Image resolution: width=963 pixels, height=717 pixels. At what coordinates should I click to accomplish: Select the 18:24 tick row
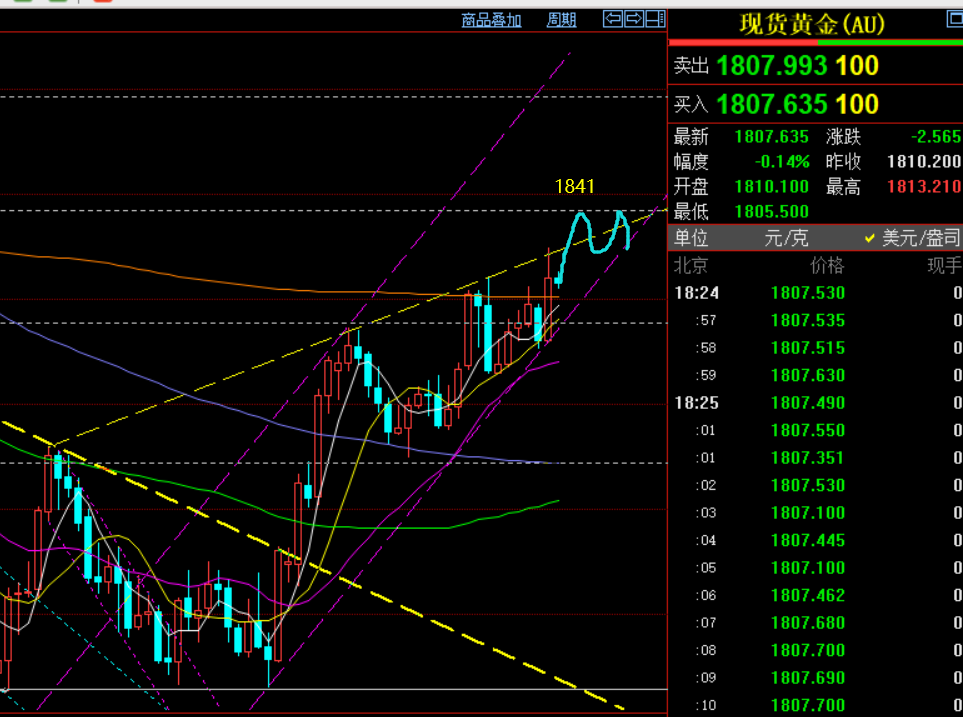click(816, 292)
